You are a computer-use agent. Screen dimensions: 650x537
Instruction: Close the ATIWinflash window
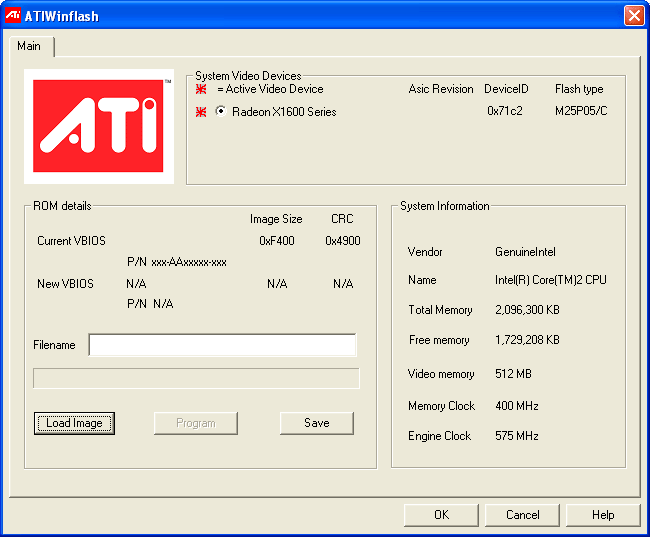pyautogui.click(x=634, y=16)
